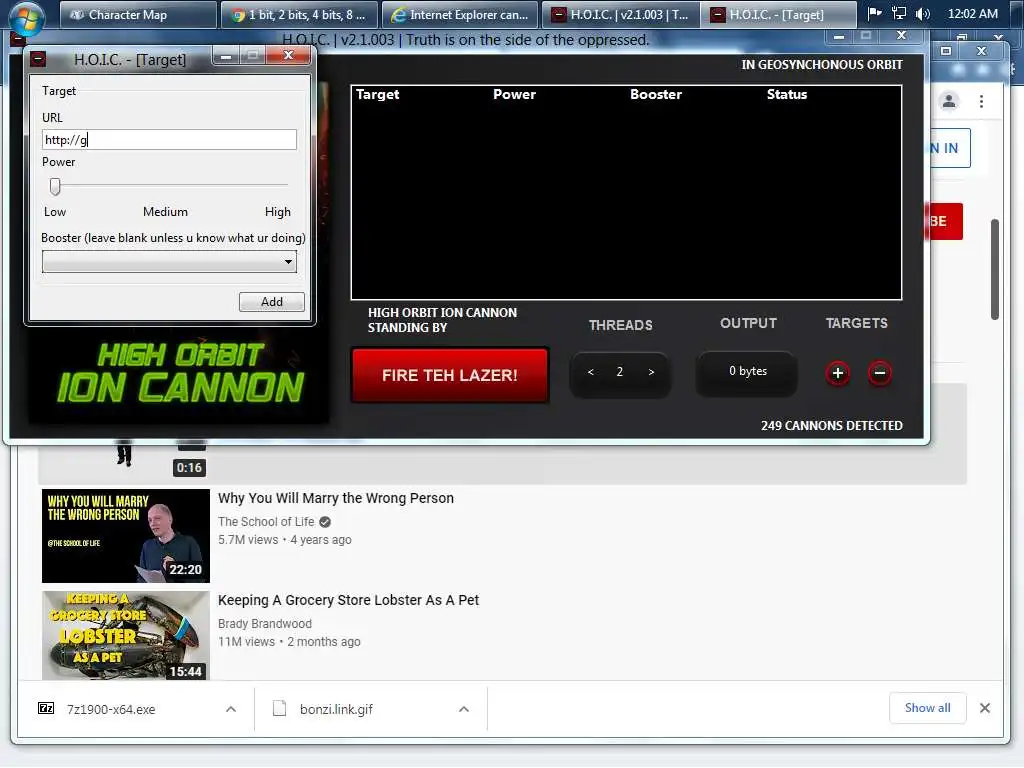Viewport: 1024px width, 768px height.
Task: Click the URL input field
Action: 169,139
